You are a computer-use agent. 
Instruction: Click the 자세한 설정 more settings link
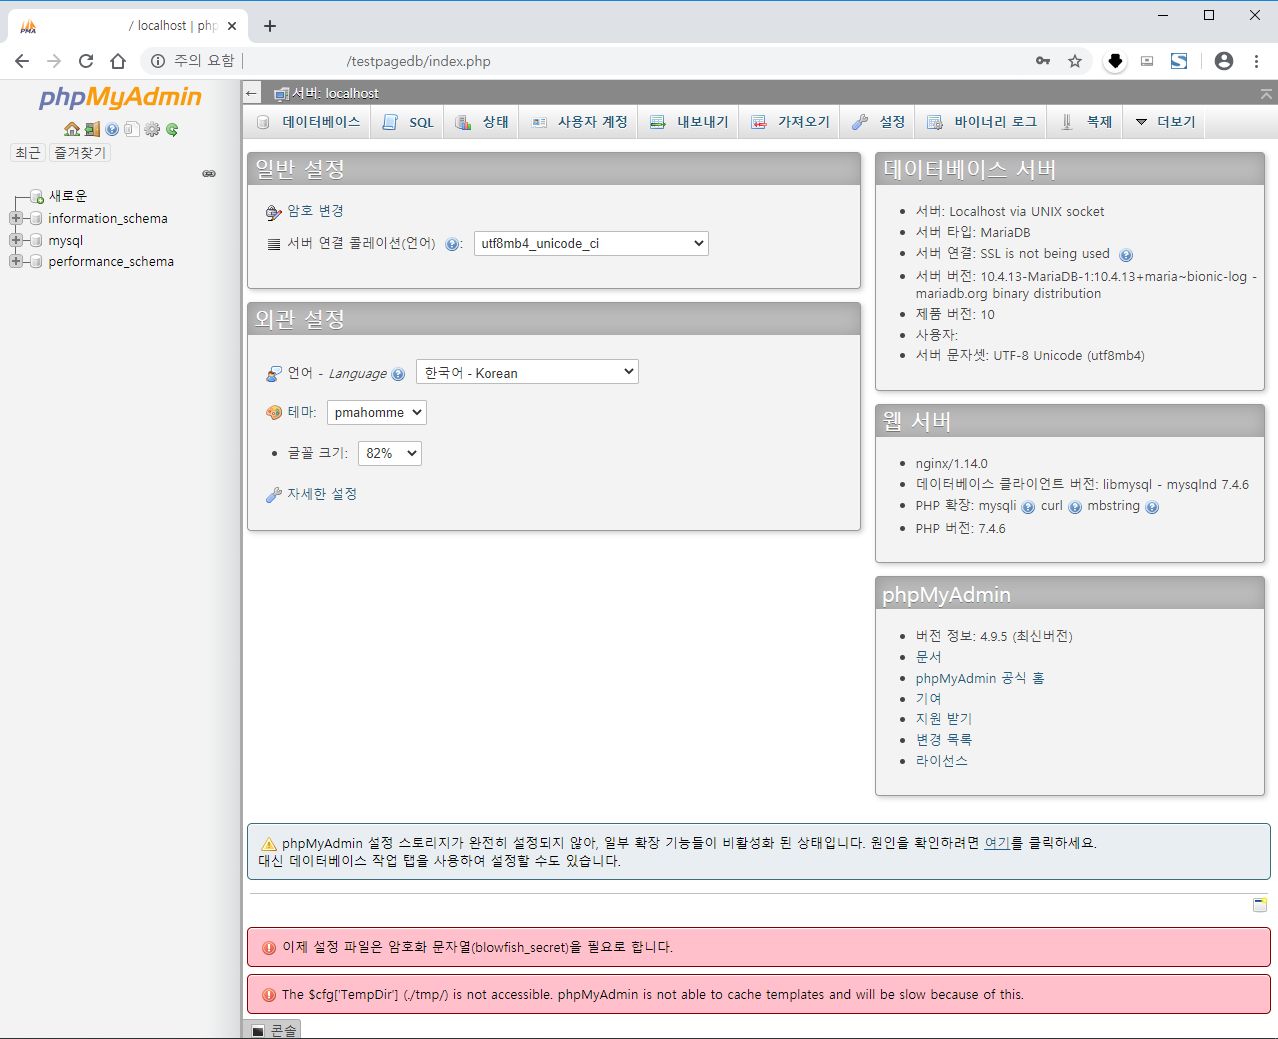(x=322, y=494)
